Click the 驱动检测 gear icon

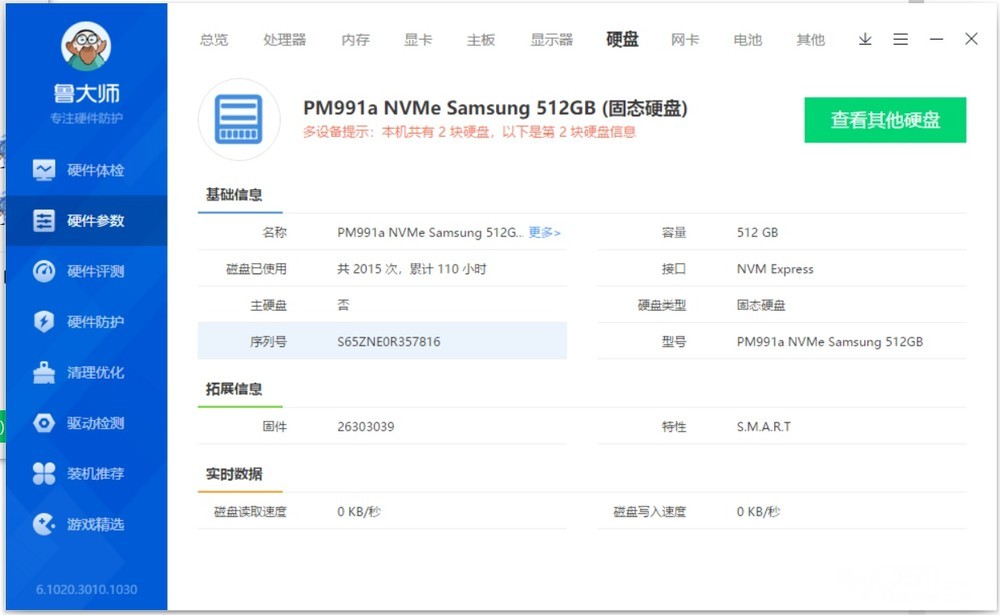click(43, 423)
